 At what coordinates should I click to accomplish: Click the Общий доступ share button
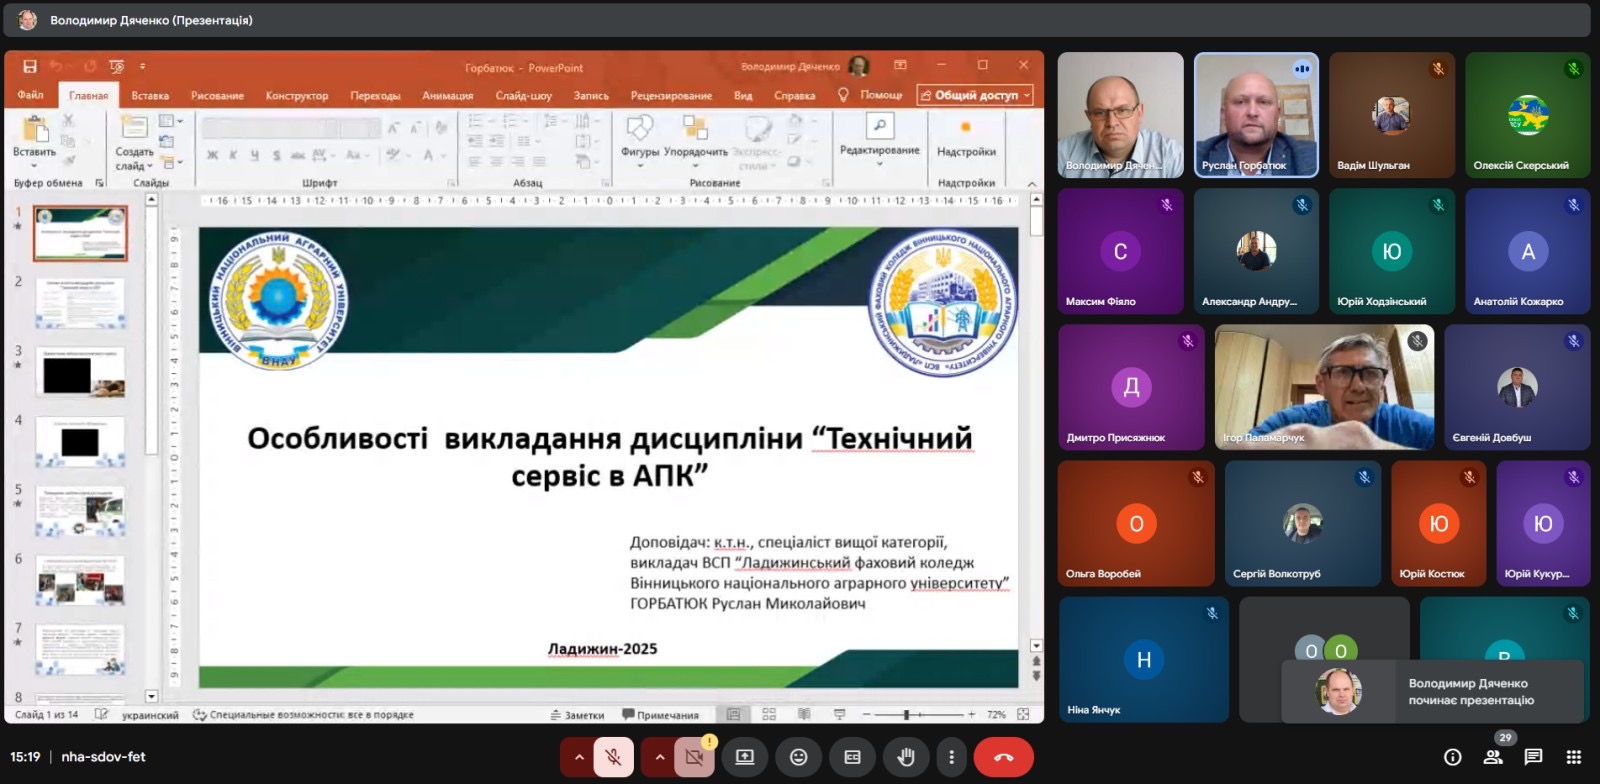click(975, 95)
